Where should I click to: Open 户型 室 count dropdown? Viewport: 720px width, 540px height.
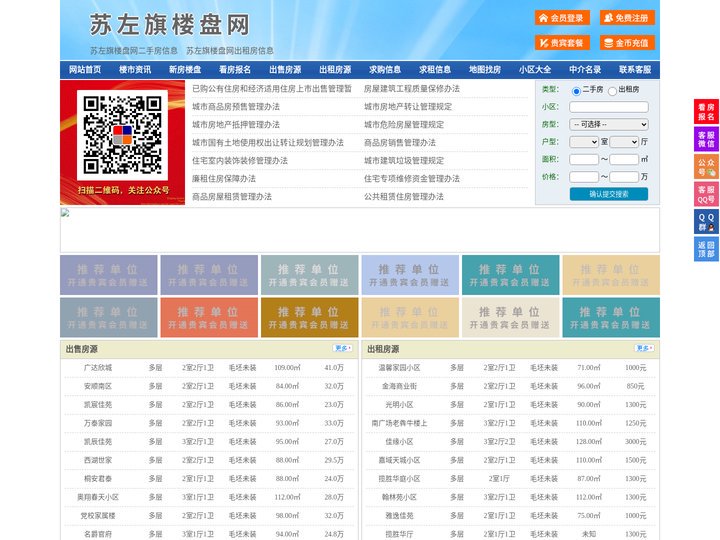click(x=584, y=142)
